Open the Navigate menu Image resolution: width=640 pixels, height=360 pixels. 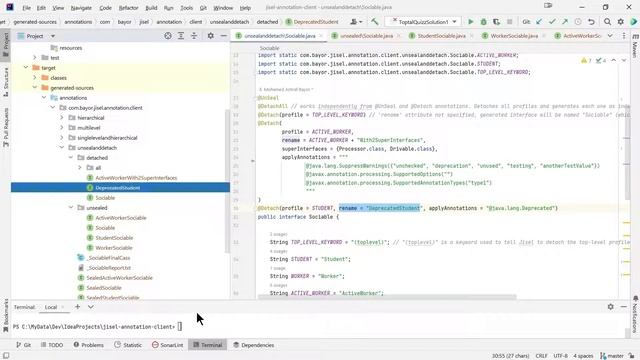[81, 8]
